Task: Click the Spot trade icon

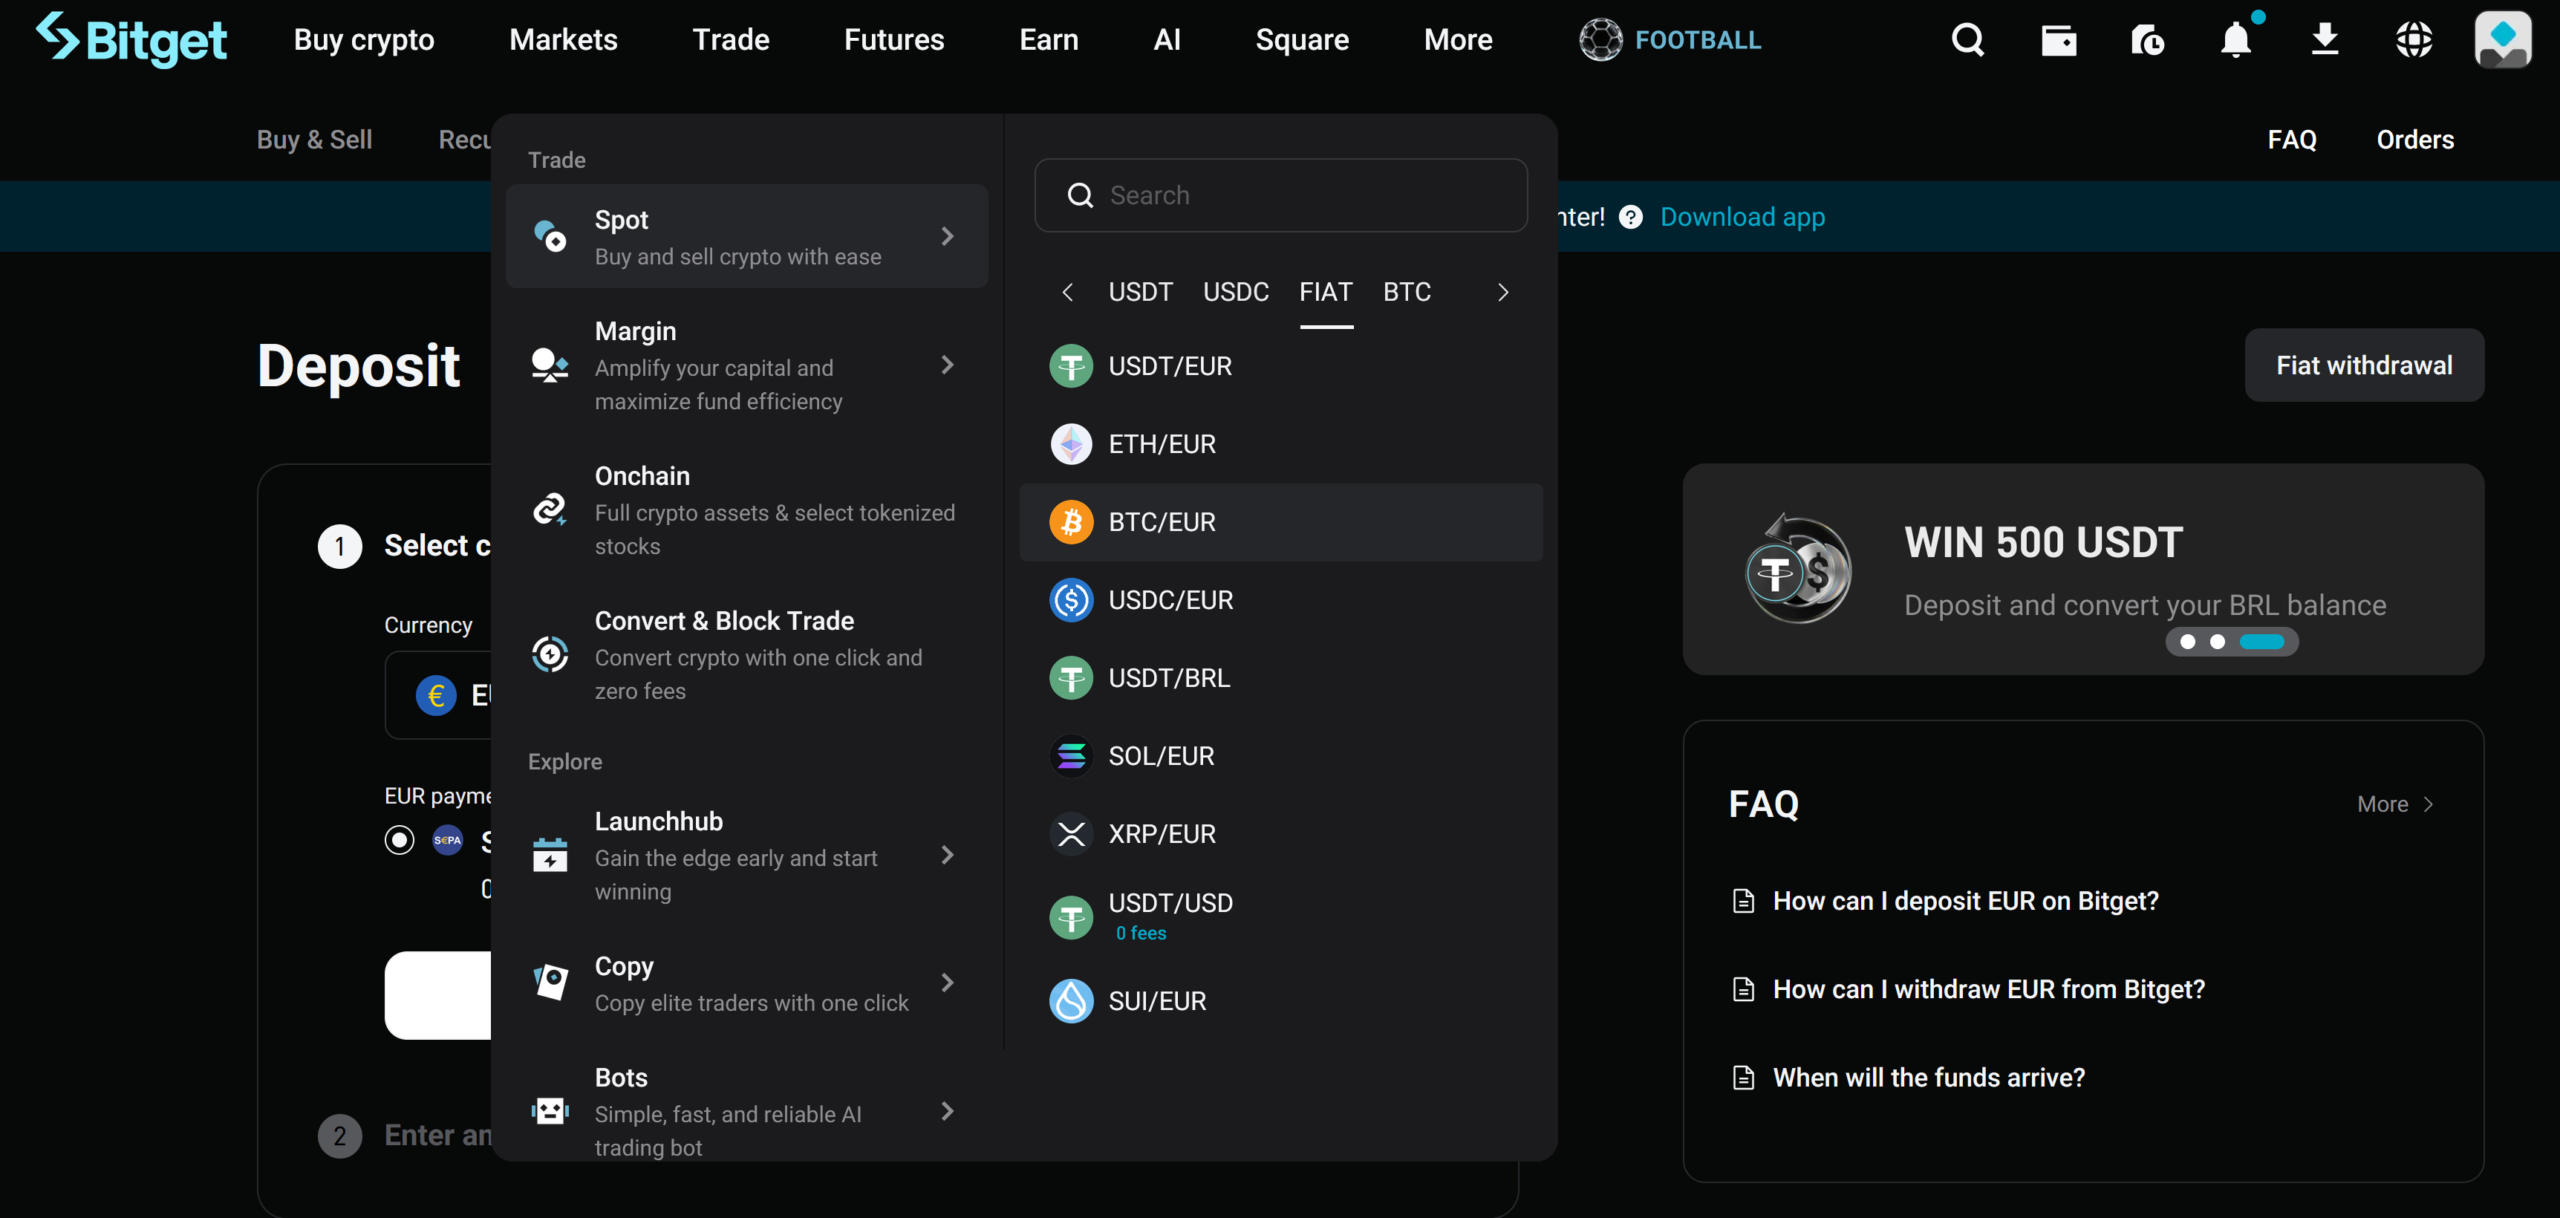Action: 550,236
